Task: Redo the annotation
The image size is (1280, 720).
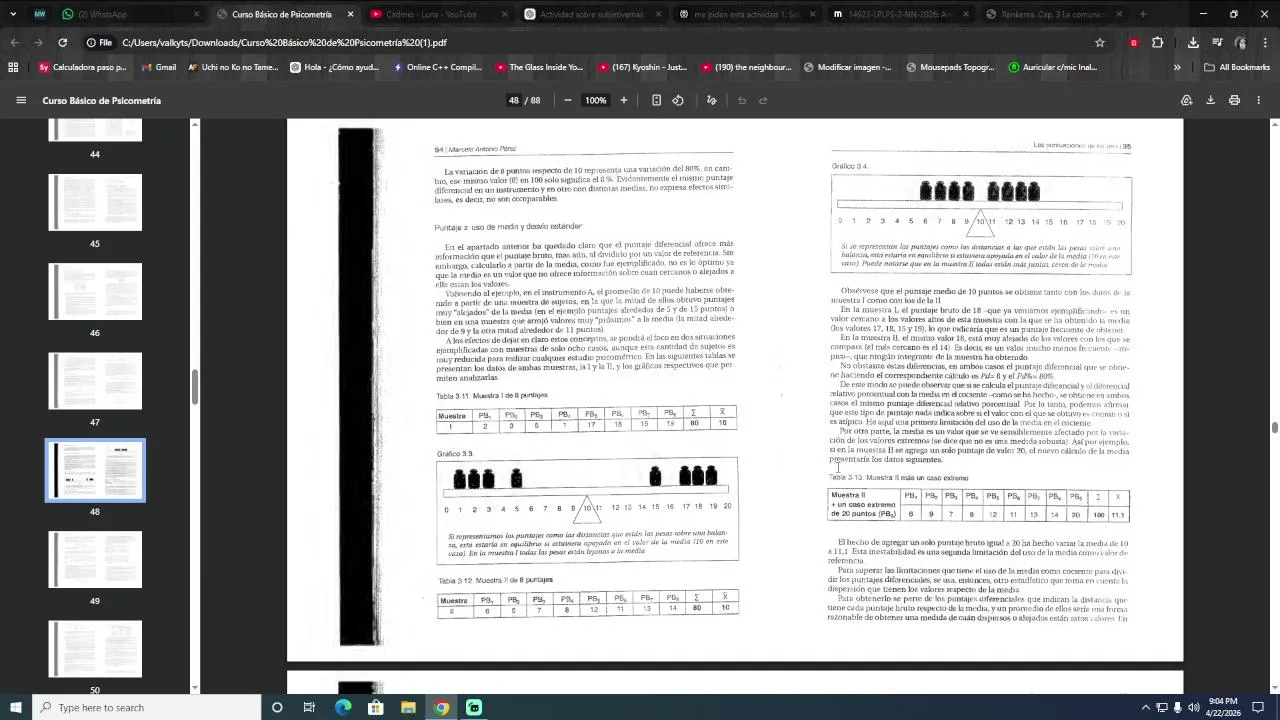Action: [763, 100]
